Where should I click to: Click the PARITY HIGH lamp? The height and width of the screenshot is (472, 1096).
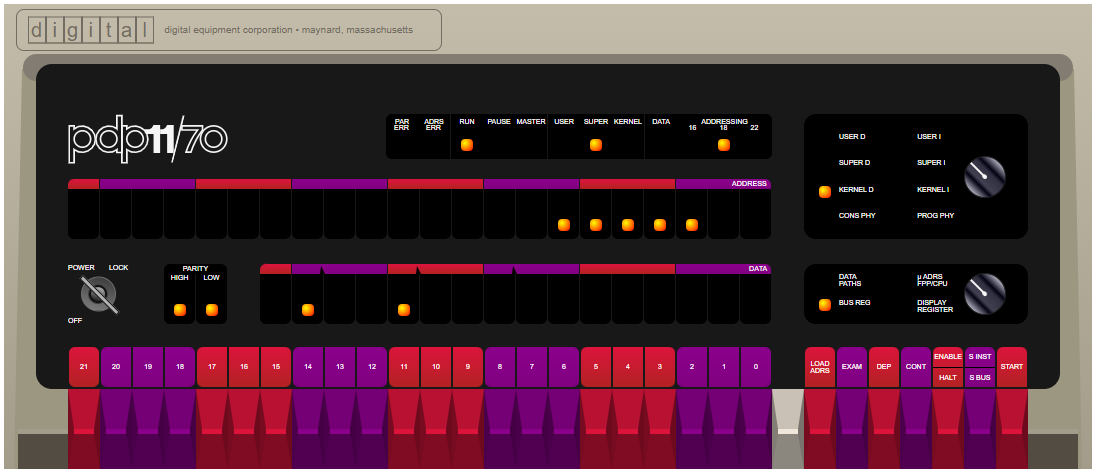coord(180,310)
